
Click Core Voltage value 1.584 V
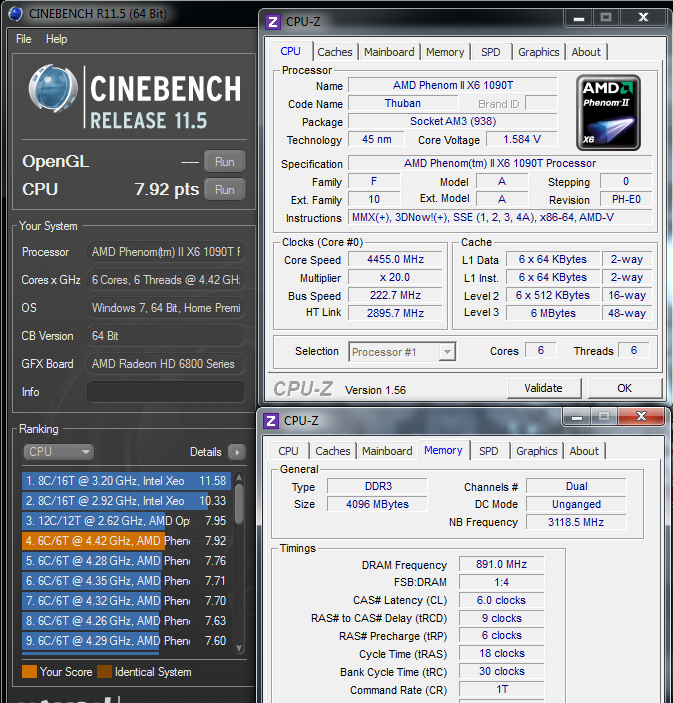[x=522, y=139]
